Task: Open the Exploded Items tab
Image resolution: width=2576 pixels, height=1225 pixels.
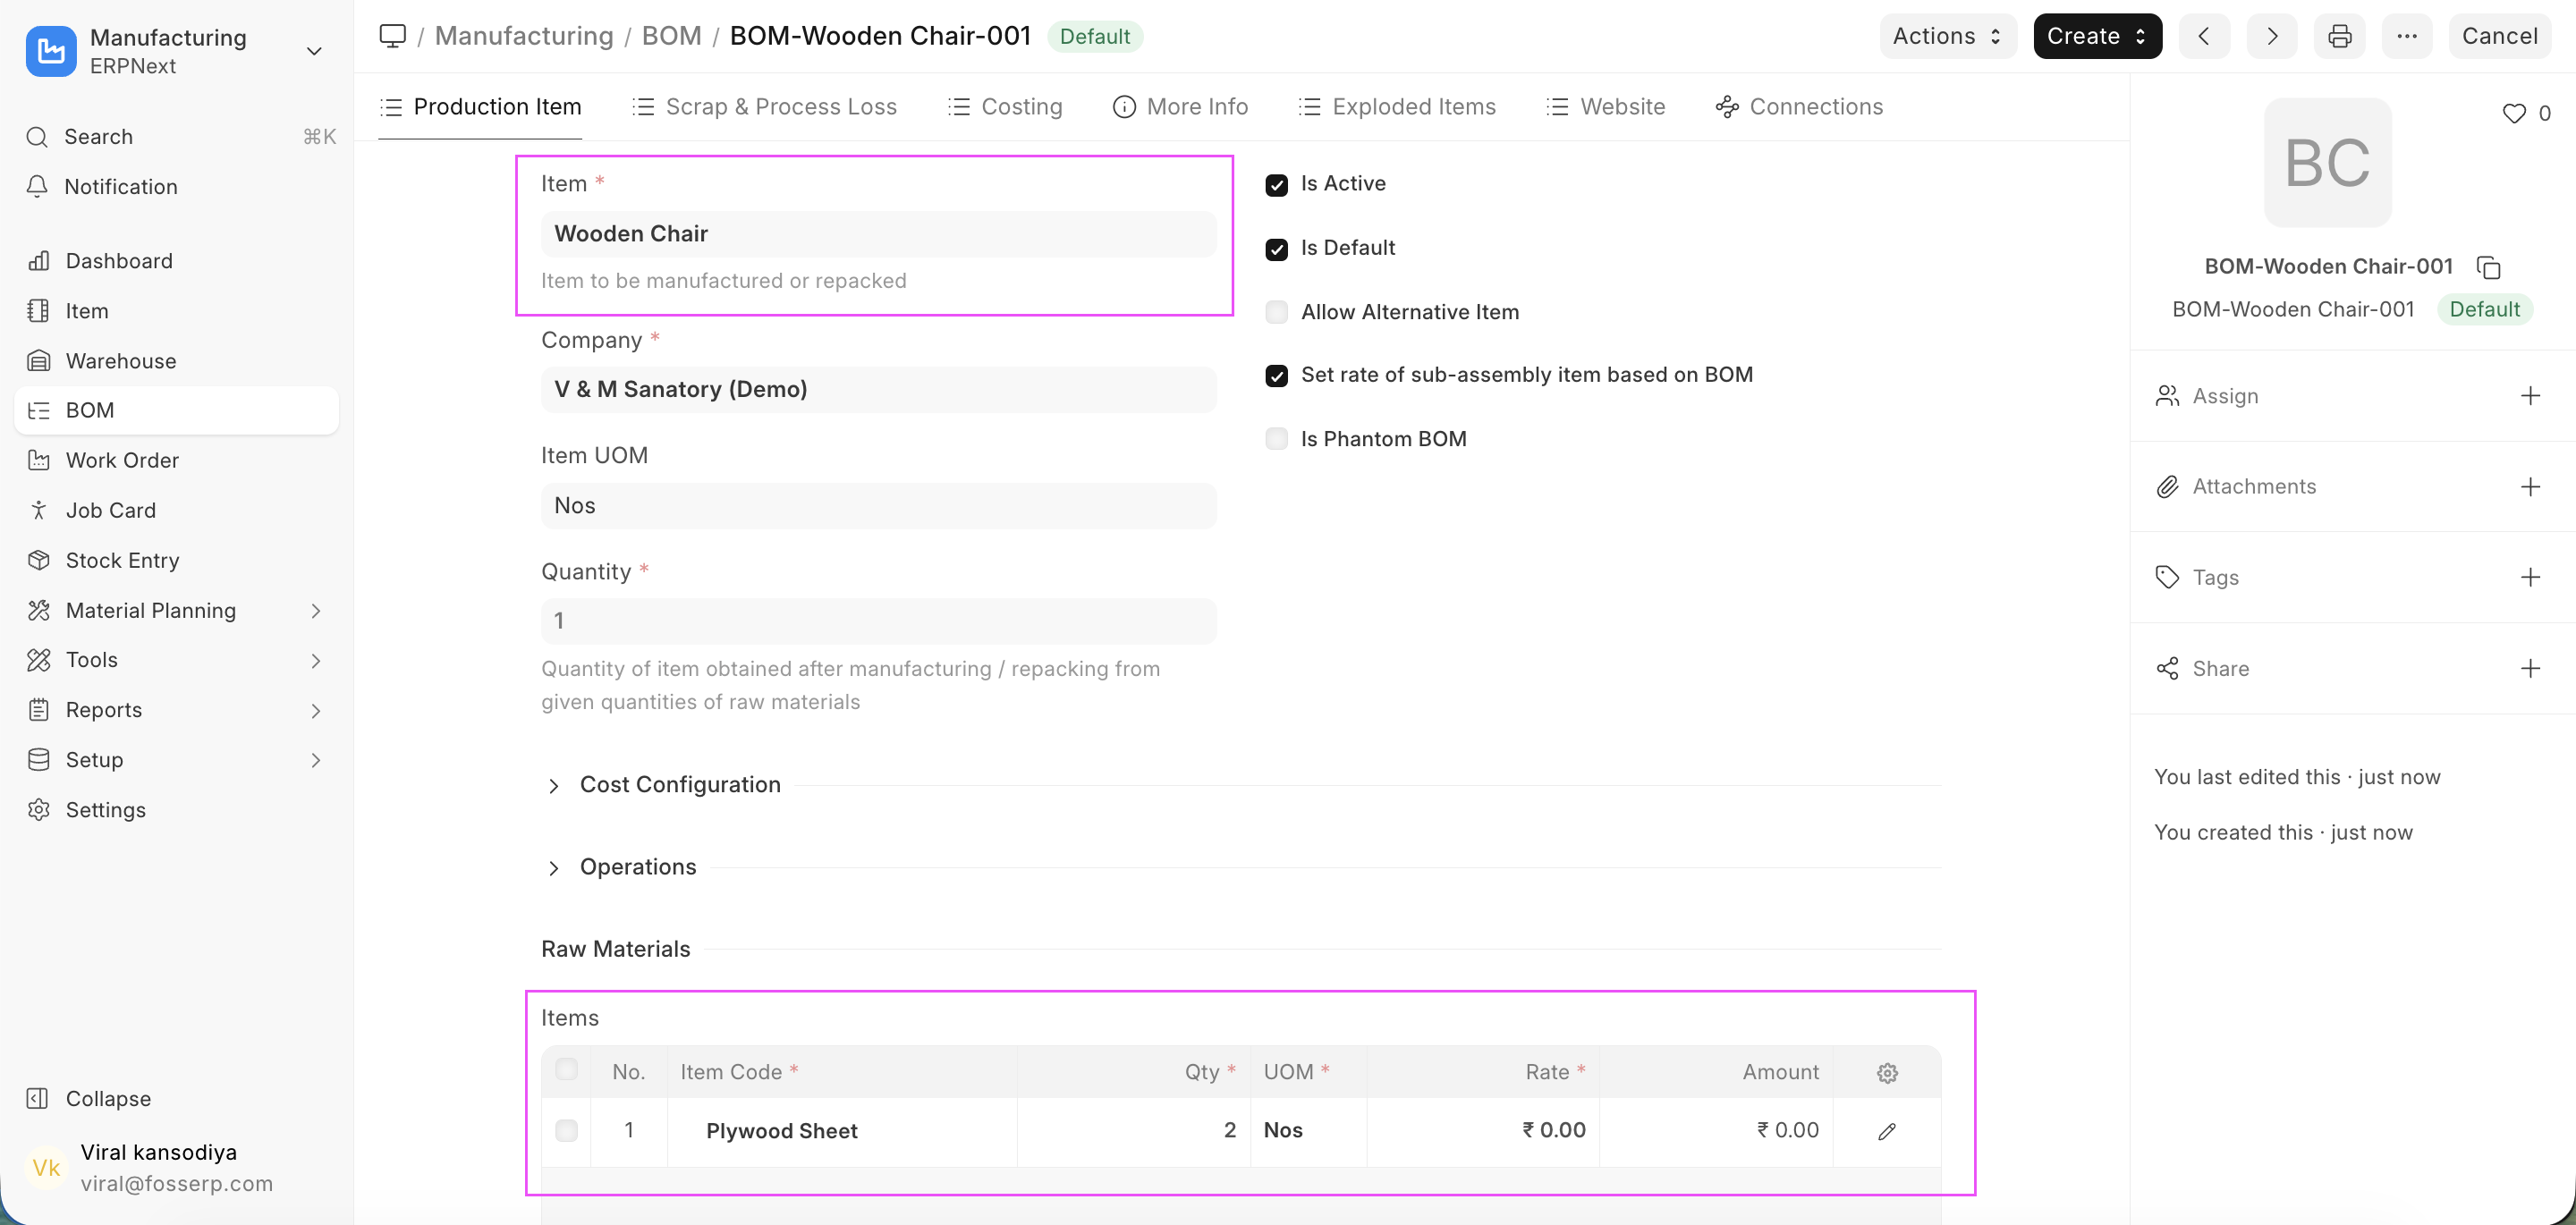Action: pos(1397,107)
